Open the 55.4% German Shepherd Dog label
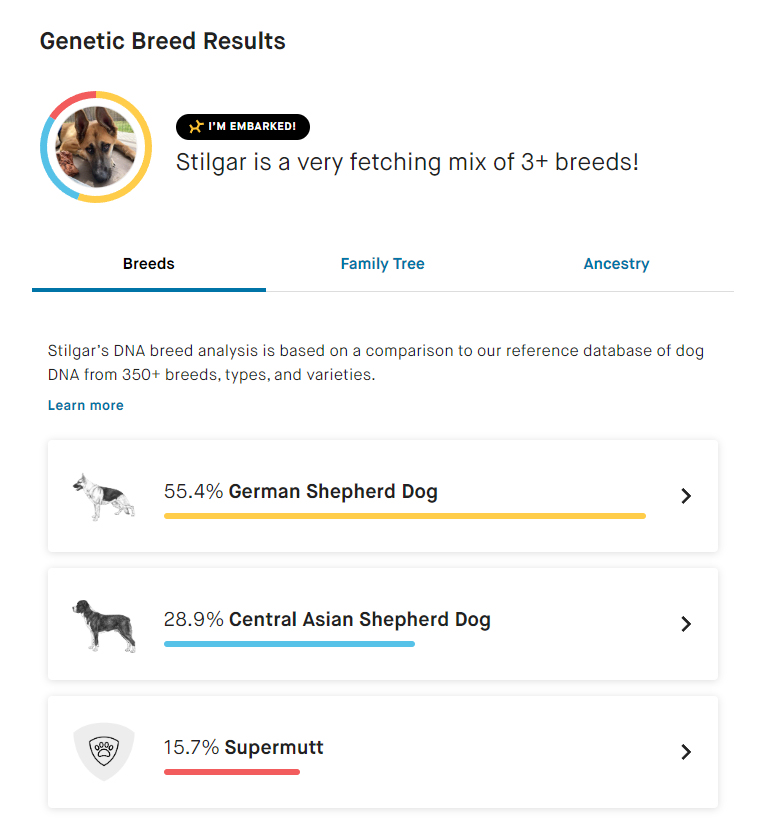This screenshot has height=830, width=761. point(301,492)
